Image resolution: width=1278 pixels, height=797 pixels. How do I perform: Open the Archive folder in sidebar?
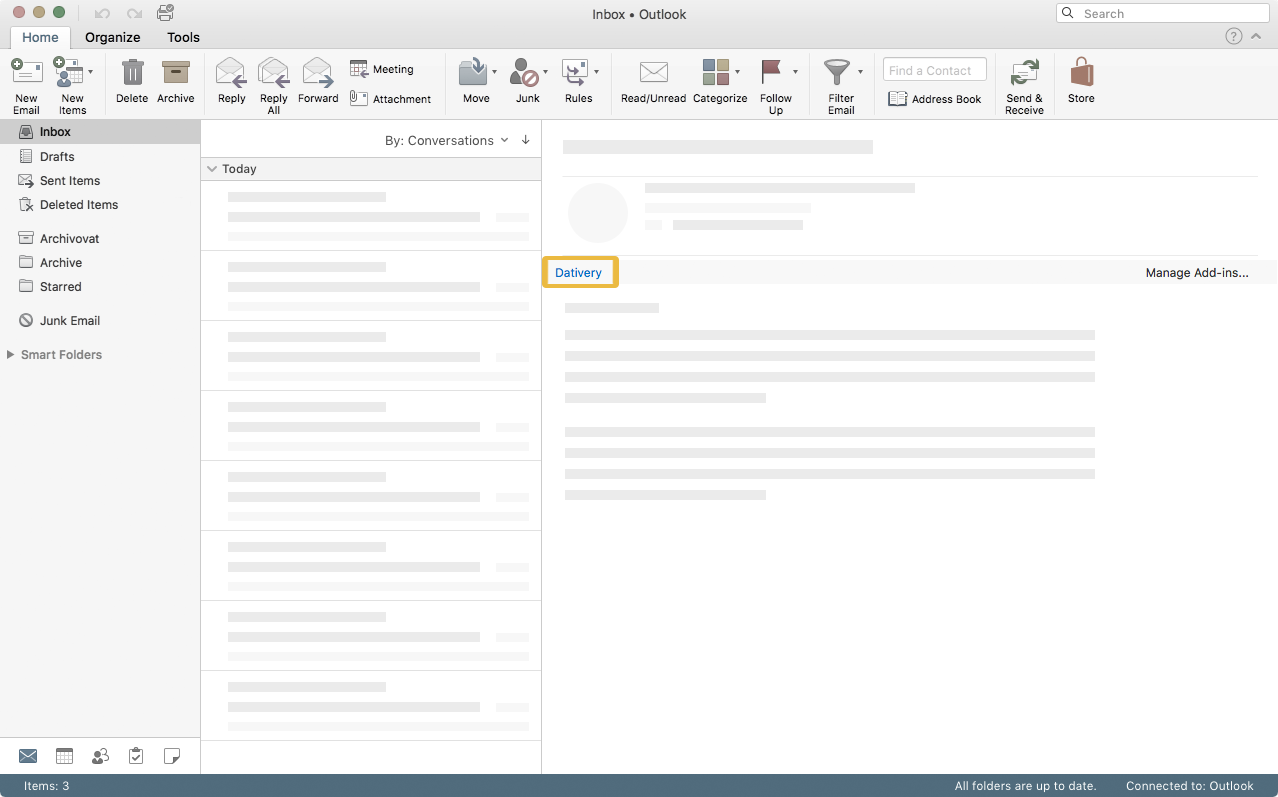pos(100,262)
